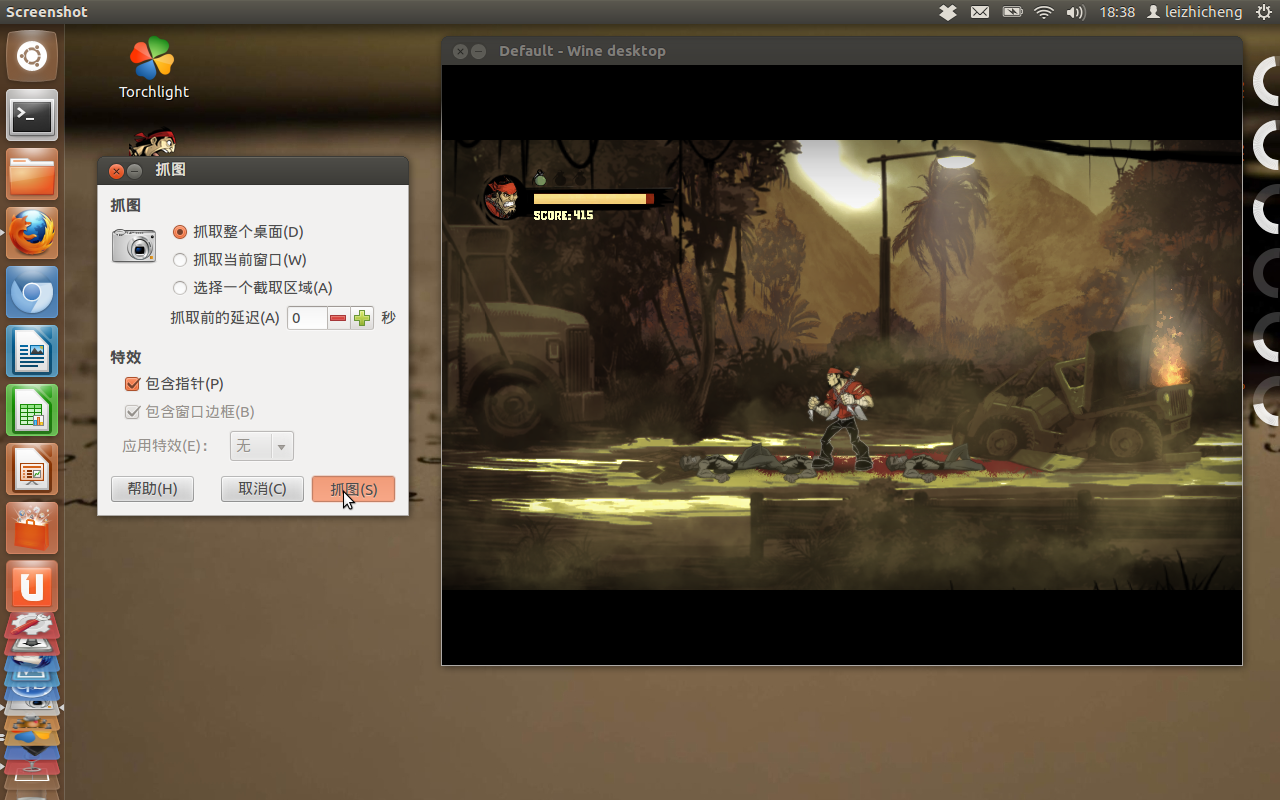Decrease delay with the red minus button
This screenshot has width=1280, height=800.
338,318
